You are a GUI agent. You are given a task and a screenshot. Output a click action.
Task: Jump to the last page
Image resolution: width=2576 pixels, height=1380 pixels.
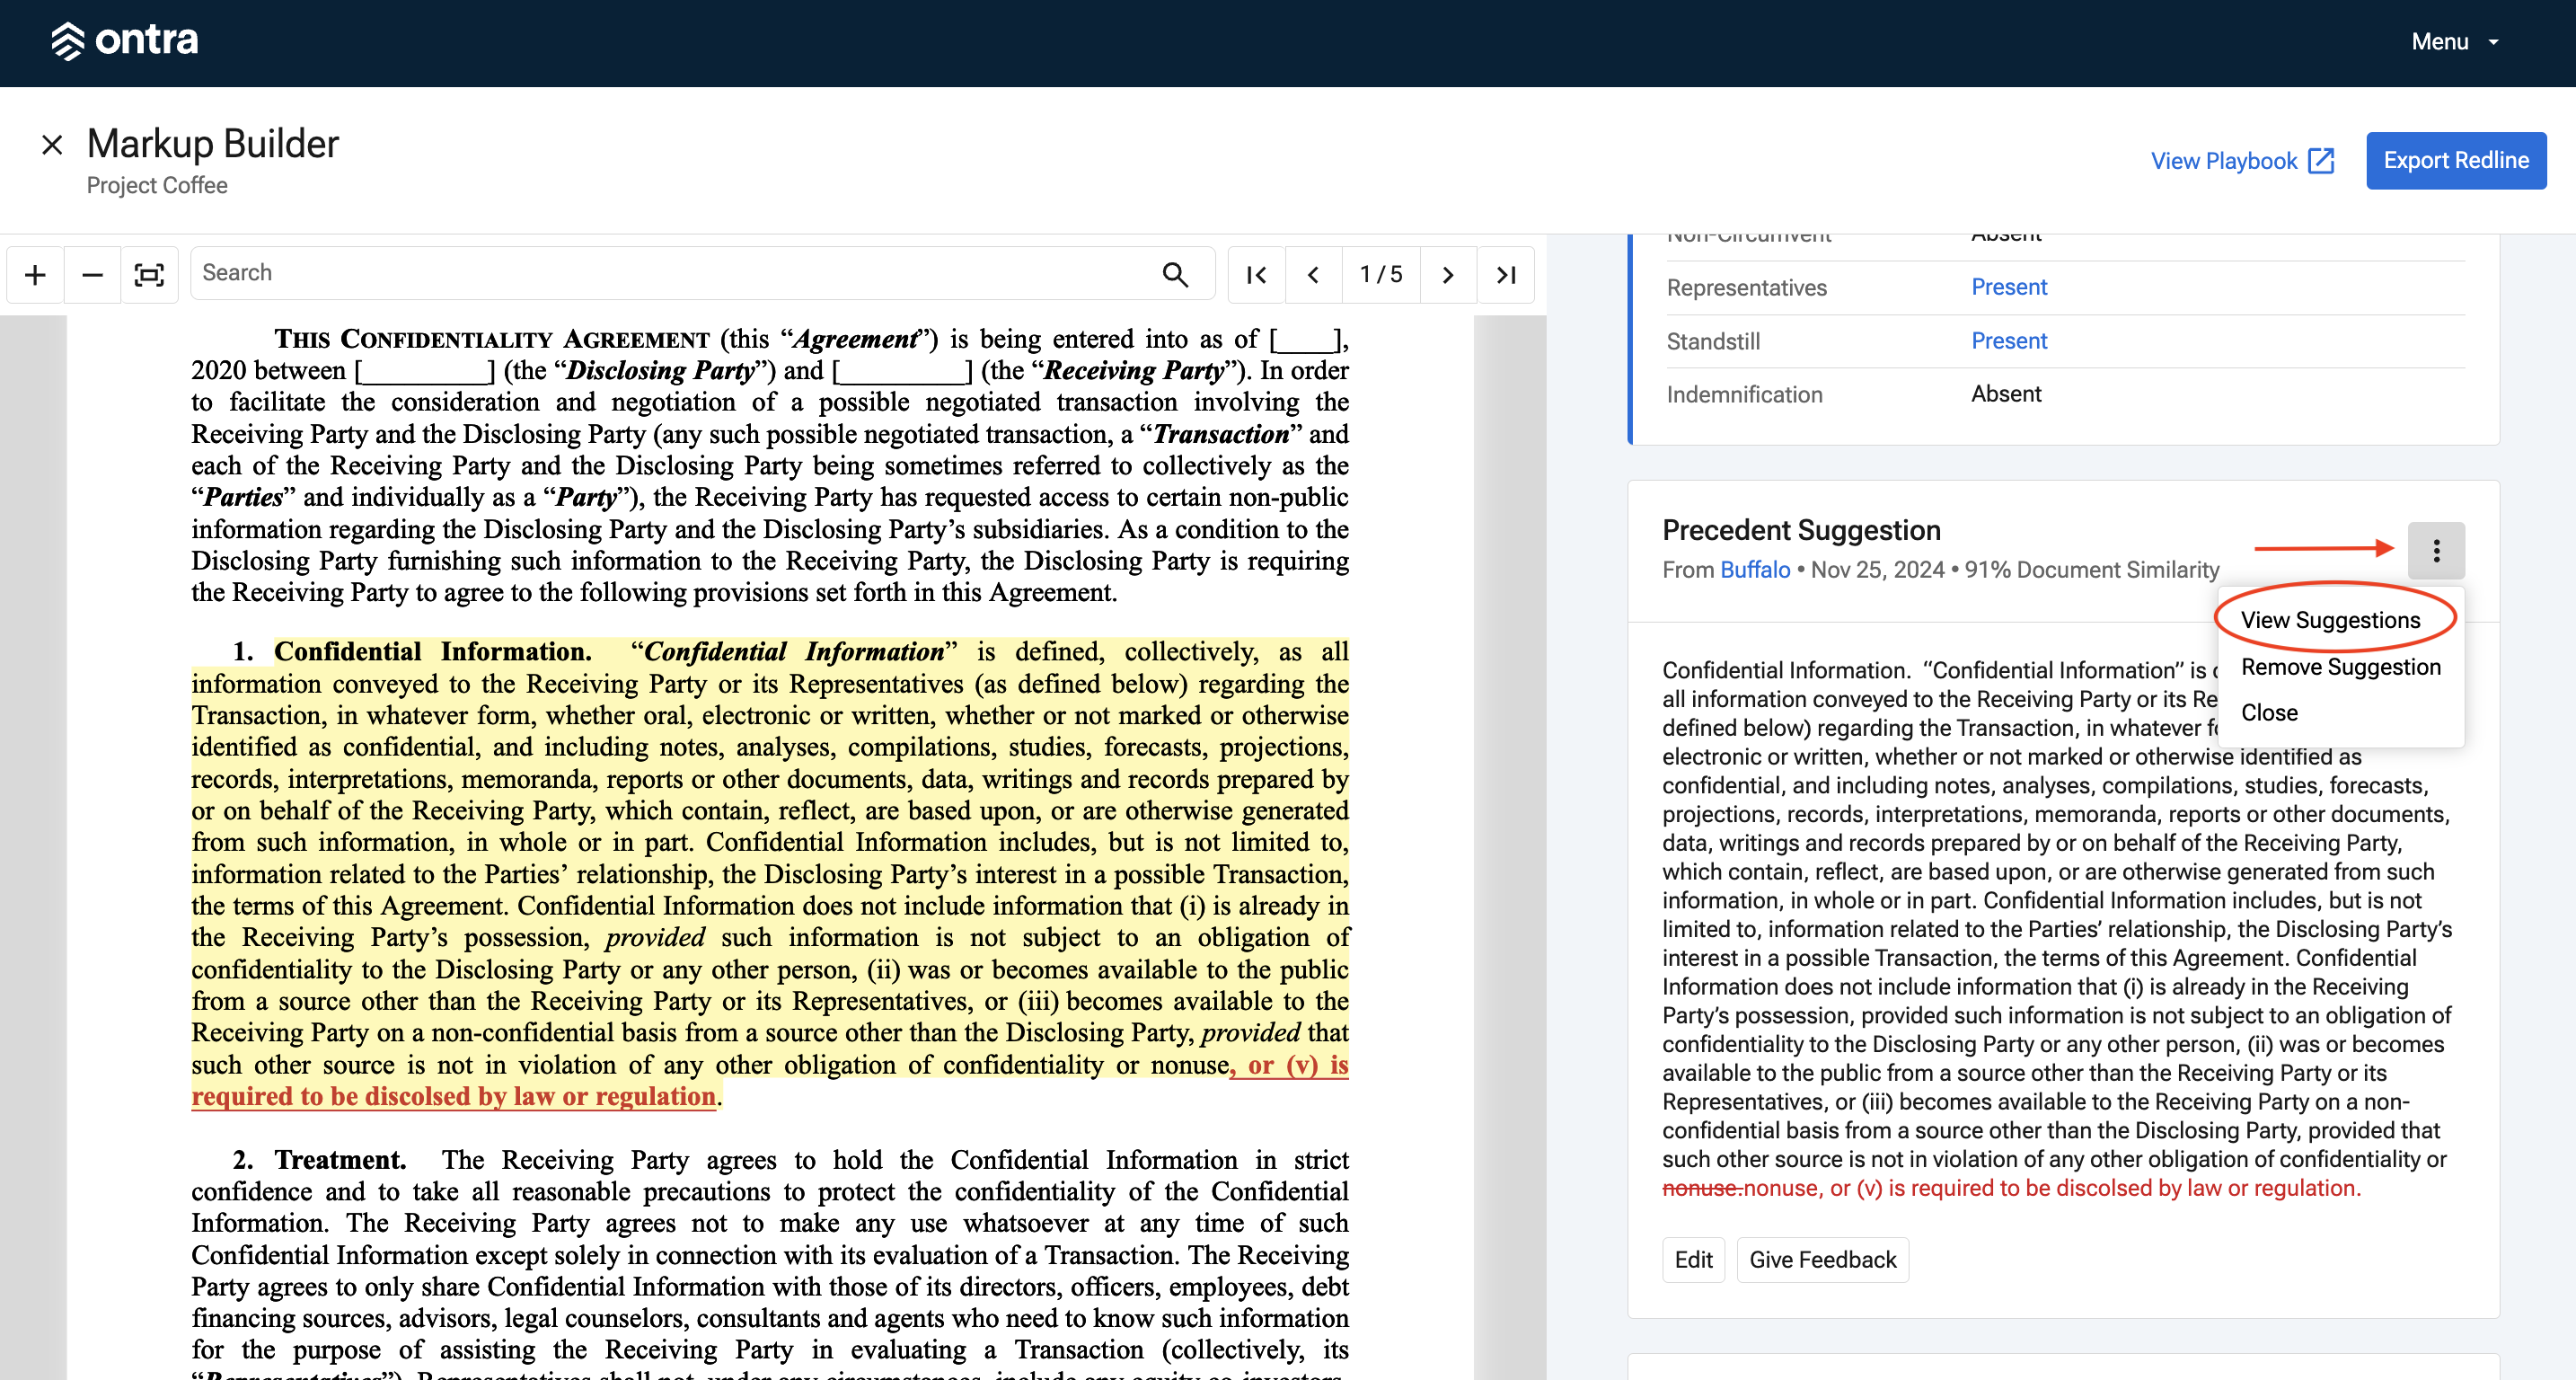(1506, 274)
